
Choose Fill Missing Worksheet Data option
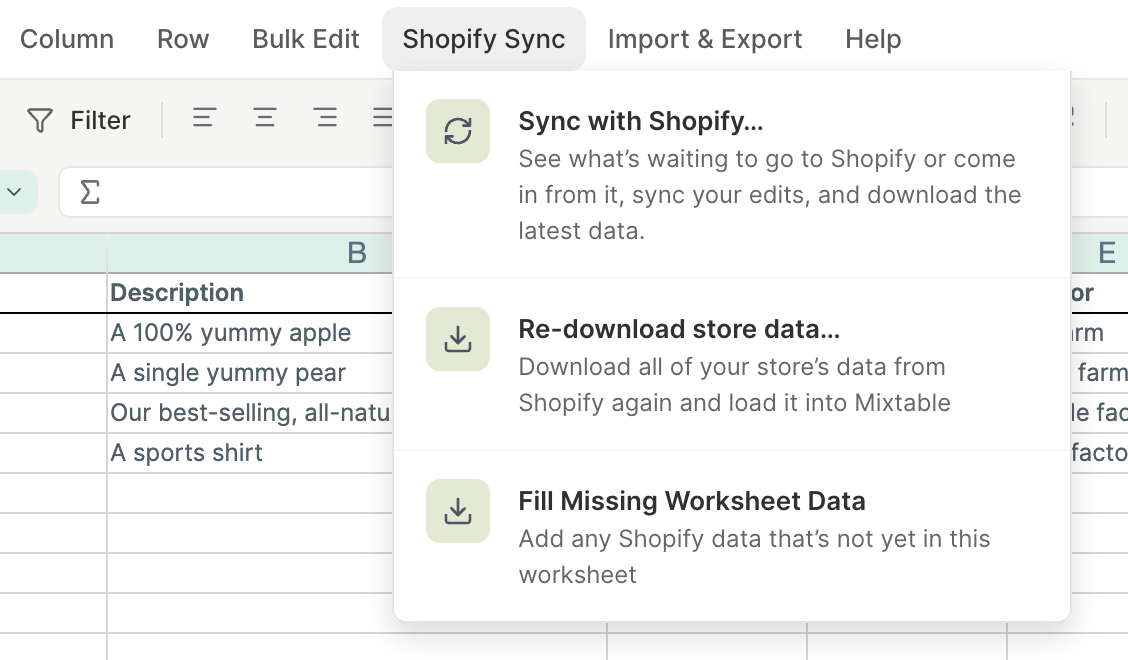pos(732,537)
